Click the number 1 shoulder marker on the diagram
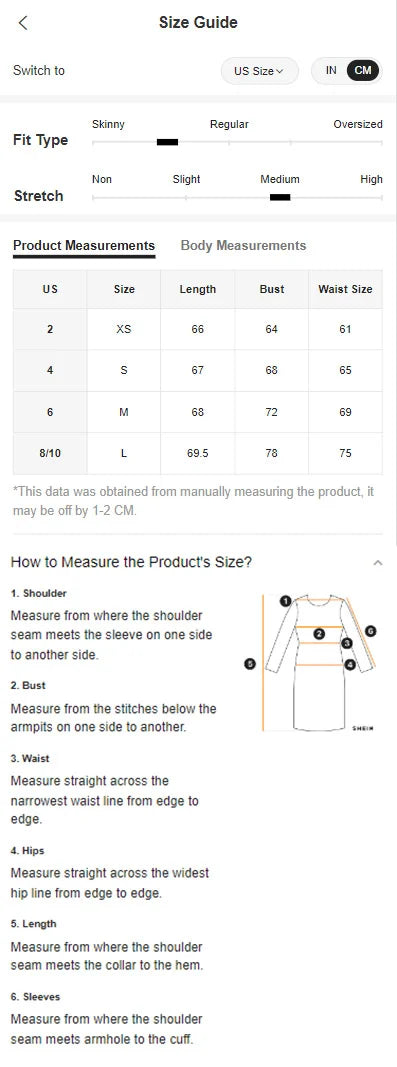This screenshot has height=1067, width=397. tap(285, 601)
